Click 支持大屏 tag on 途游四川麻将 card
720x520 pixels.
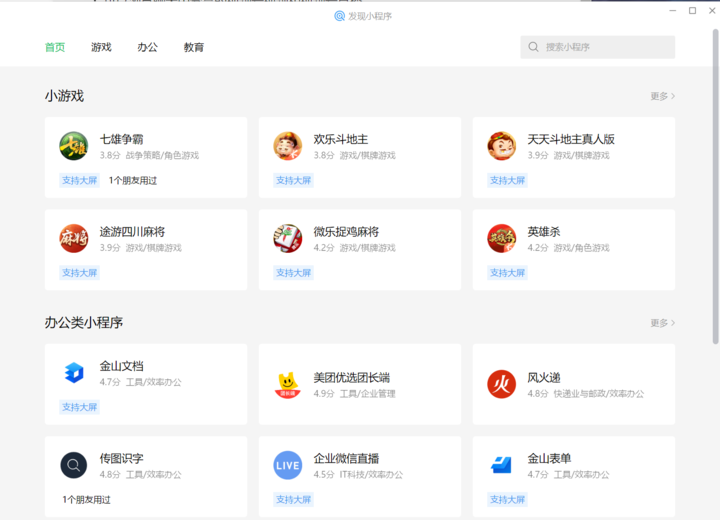[79, 273]
